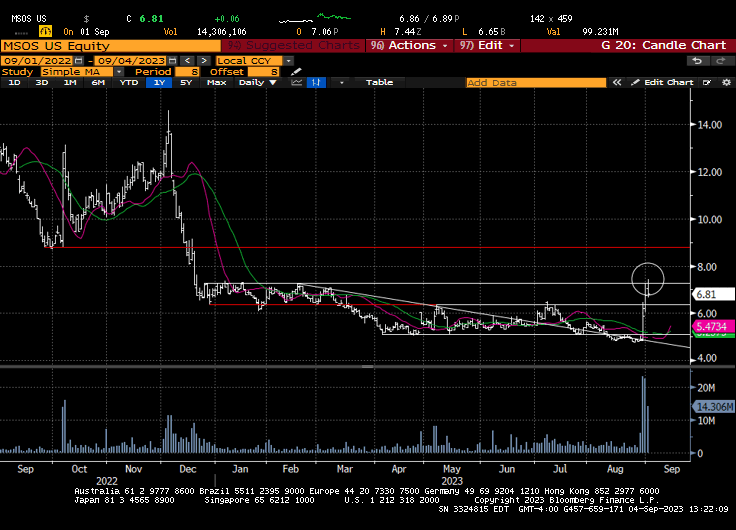
Task: Click the size 142 x 459 quote
Action: [x=551, y=19]
